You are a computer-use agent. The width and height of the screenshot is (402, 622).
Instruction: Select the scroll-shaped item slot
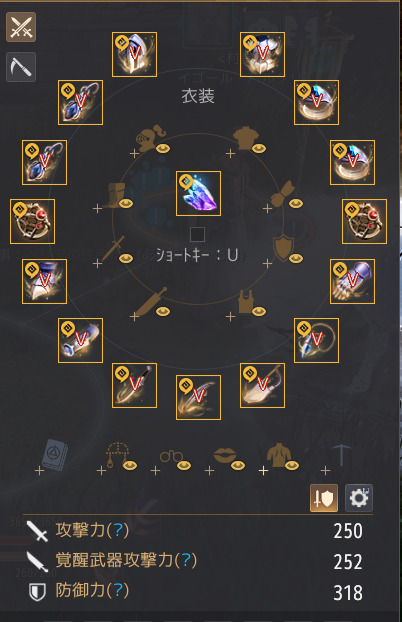point(81,340)
